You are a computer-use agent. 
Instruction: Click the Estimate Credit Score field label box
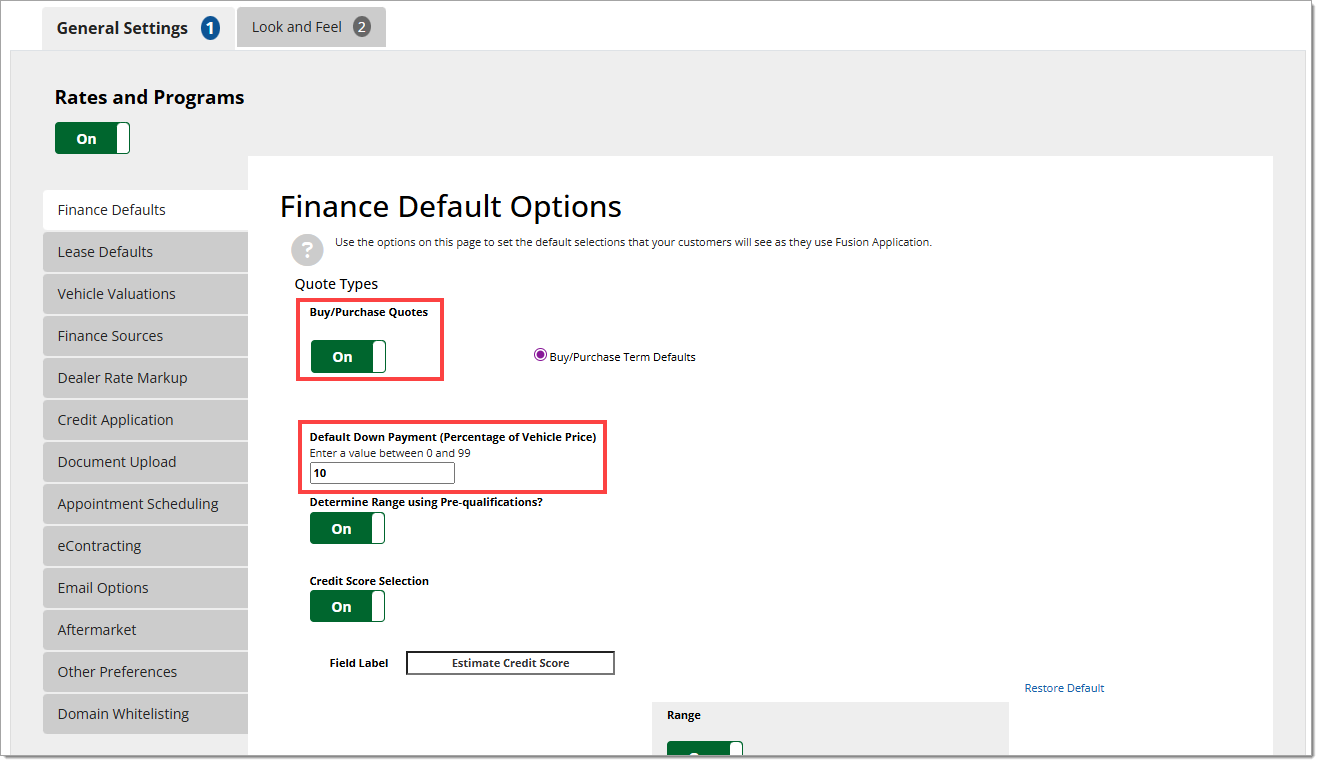click(x=510, y=663)
